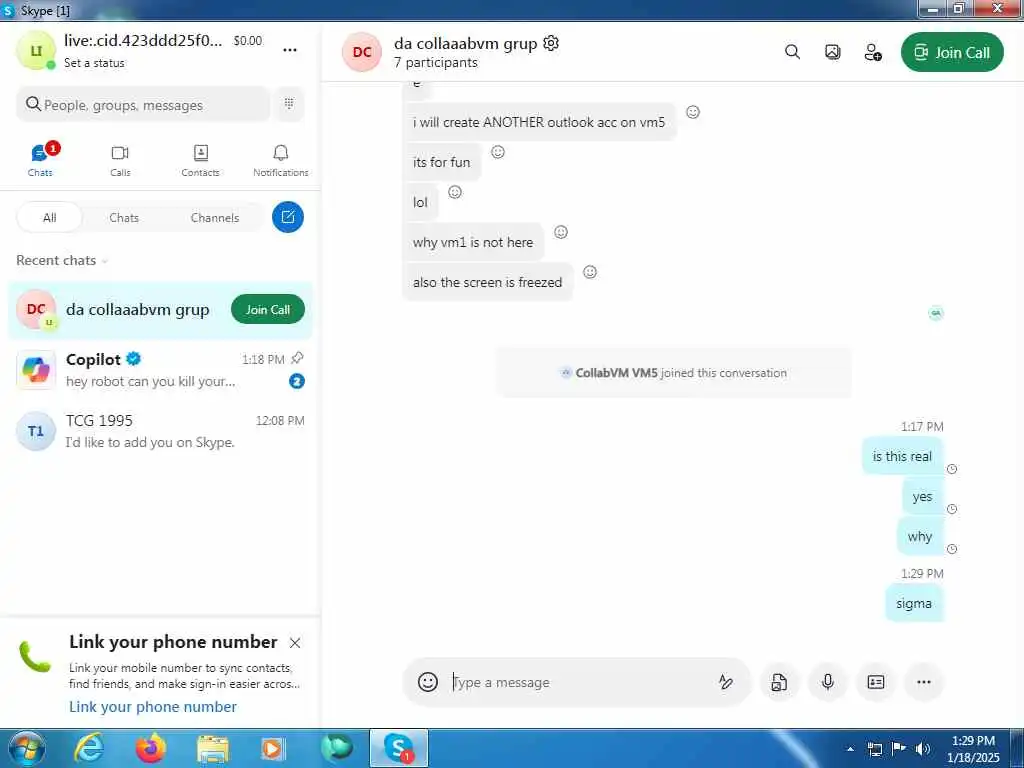React to 'why vm1 is not here'

pos(560,232)
